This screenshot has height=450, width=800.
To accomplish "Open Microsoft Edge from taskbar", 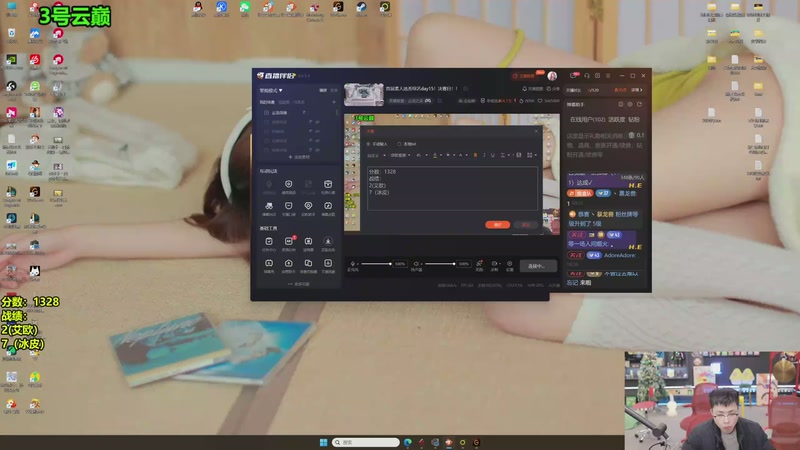I will [408, 442].
